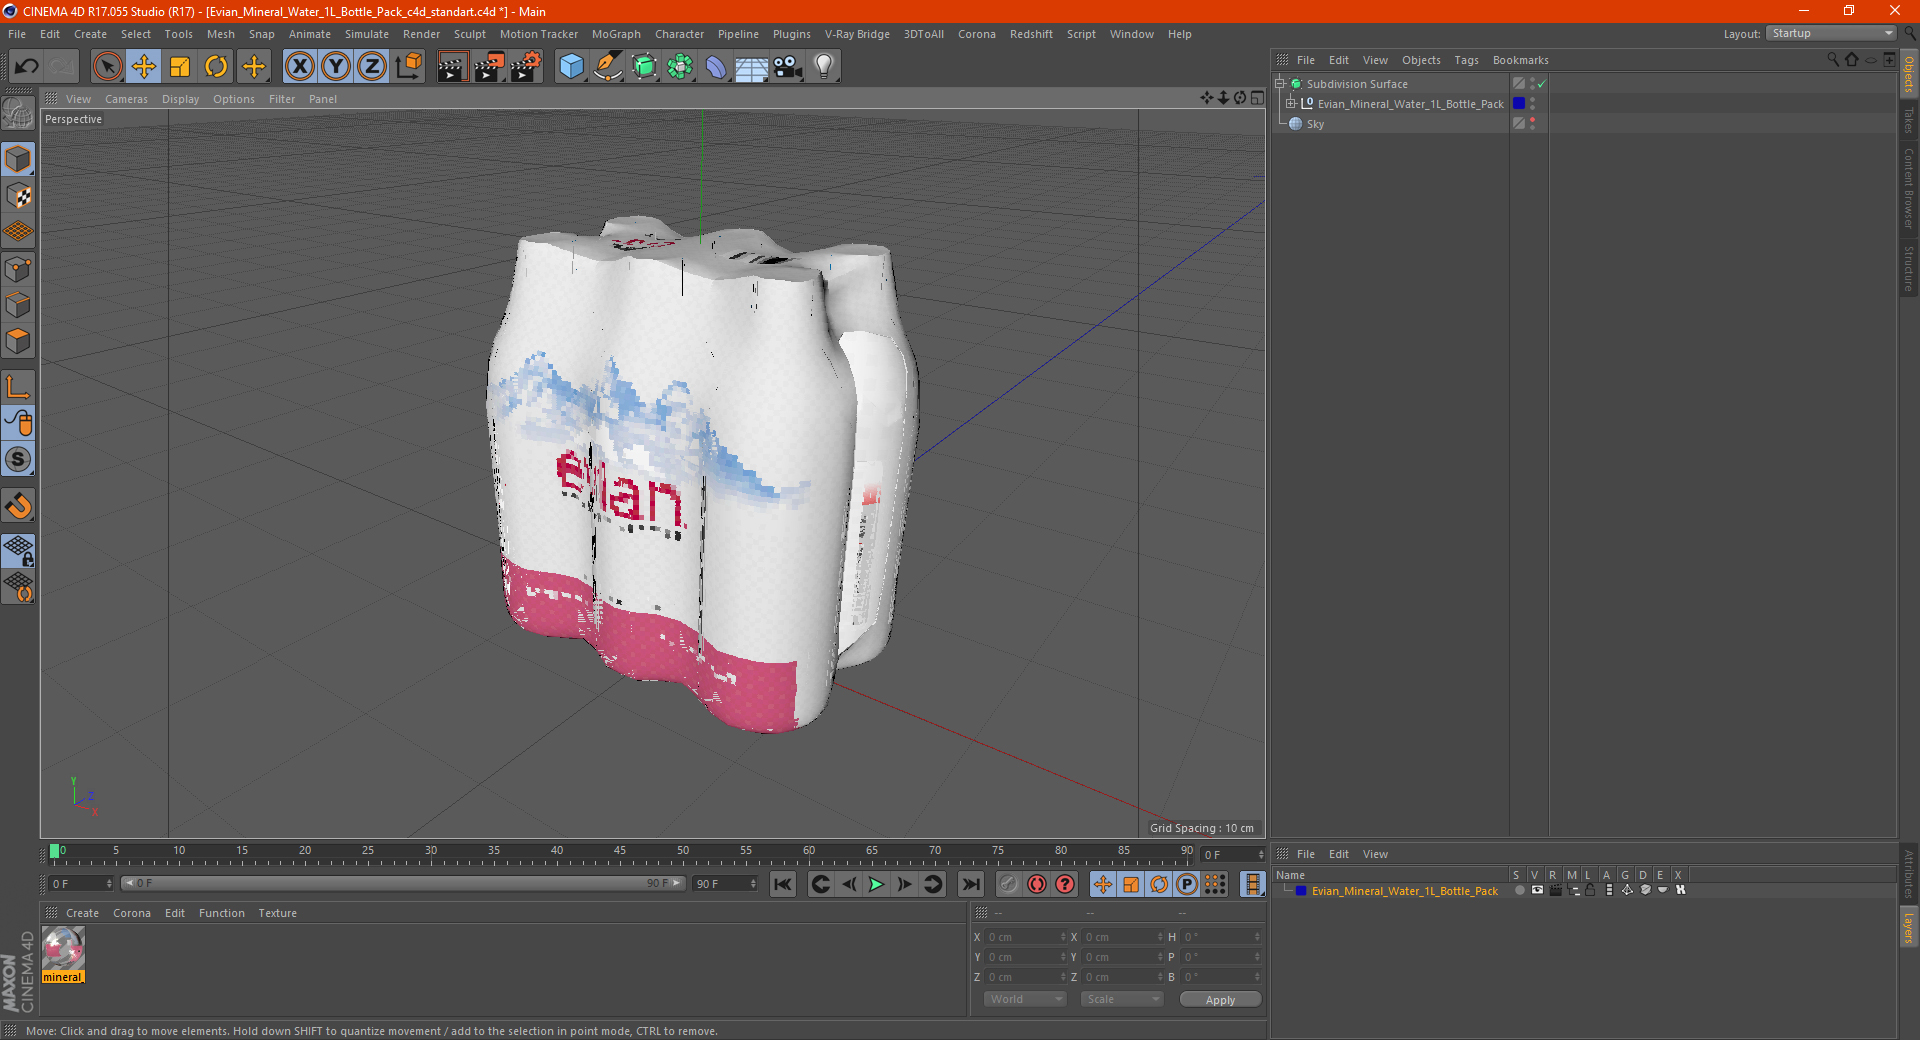Switch to Polygons mode
The width and height of the screenshot is (1920, 1040).
(x=18, y=341)
